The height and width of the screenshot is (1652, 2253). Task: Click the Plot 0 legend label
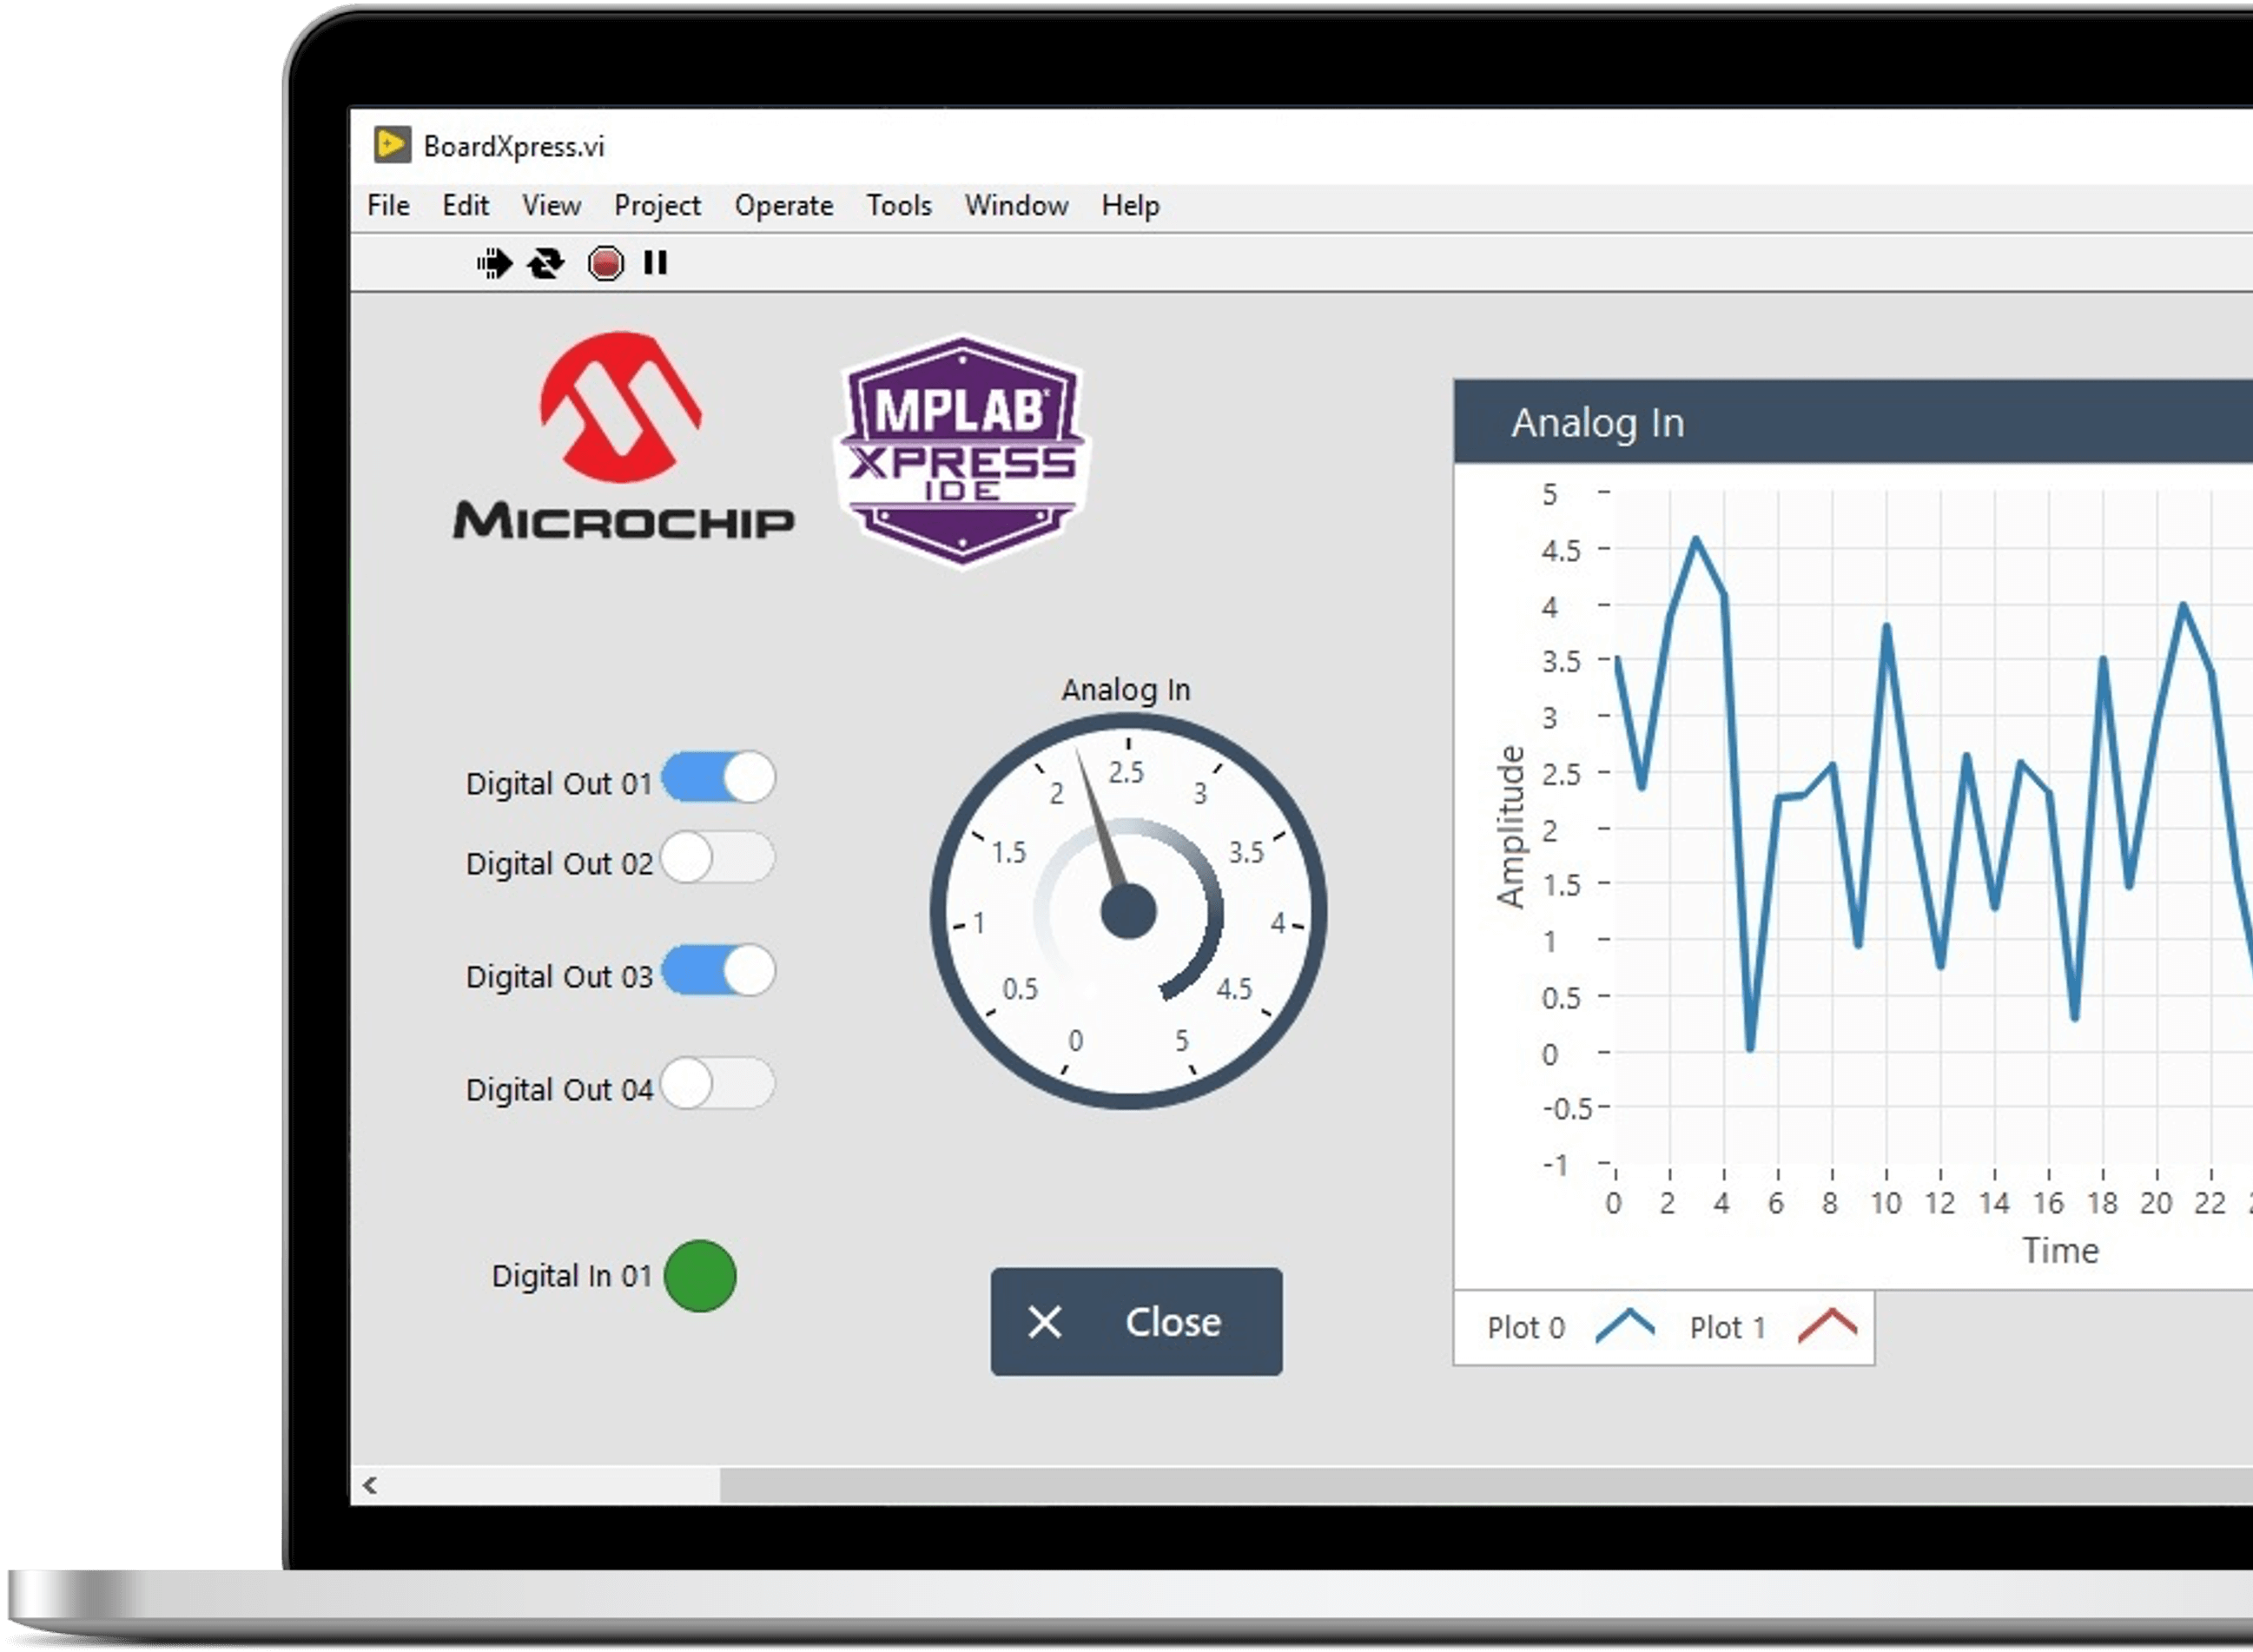tap(1526, 1327)
